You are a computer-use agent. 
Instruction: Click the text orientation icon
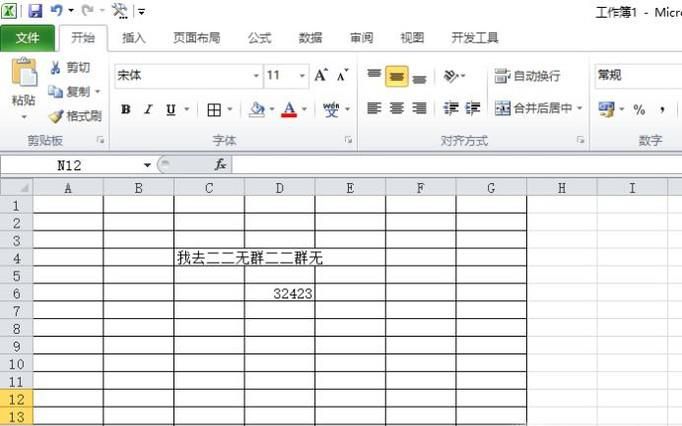click(451, 76)
